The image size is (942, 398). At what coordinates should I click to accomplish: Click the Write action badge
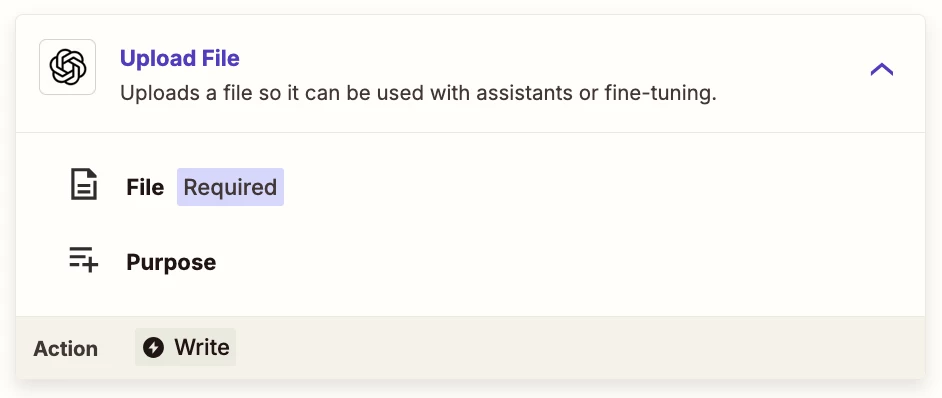186,347
